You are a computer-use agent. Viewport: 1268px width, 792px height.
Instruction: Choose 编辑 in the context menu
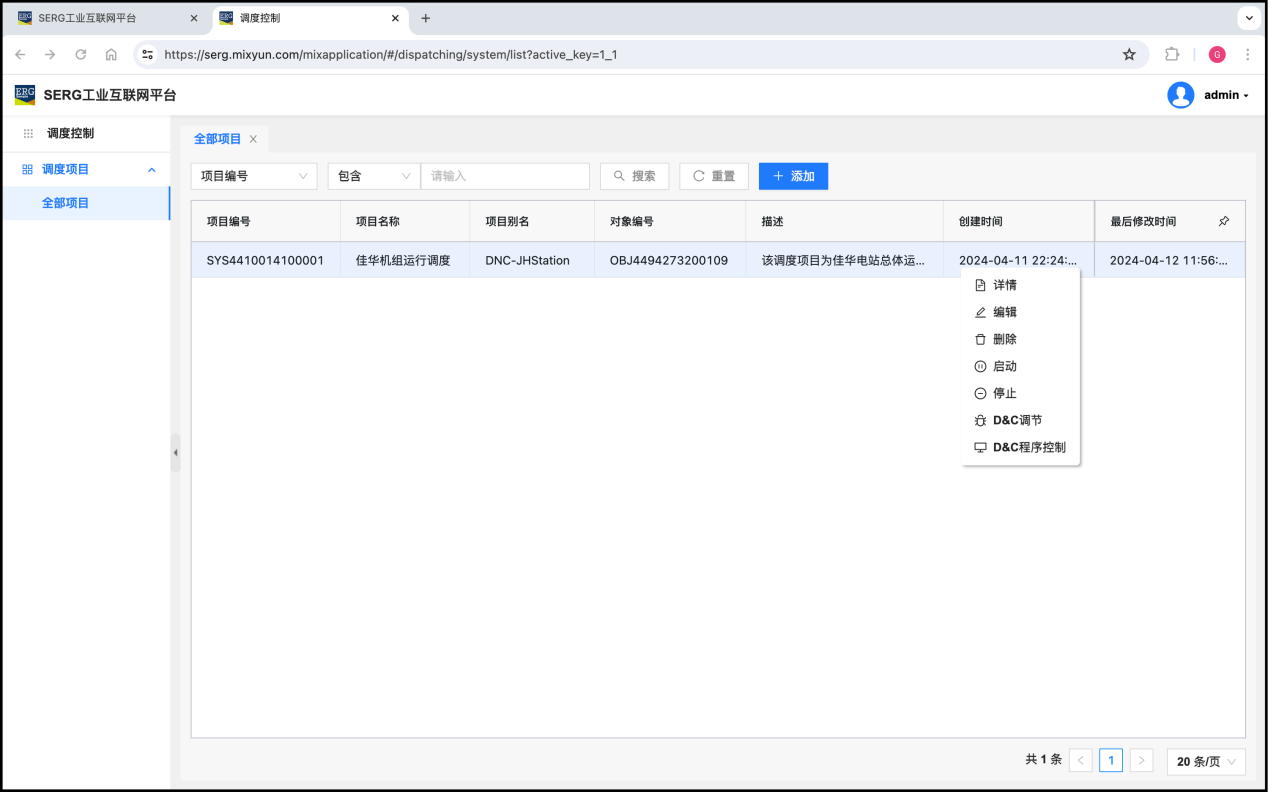click(1004, 312)
